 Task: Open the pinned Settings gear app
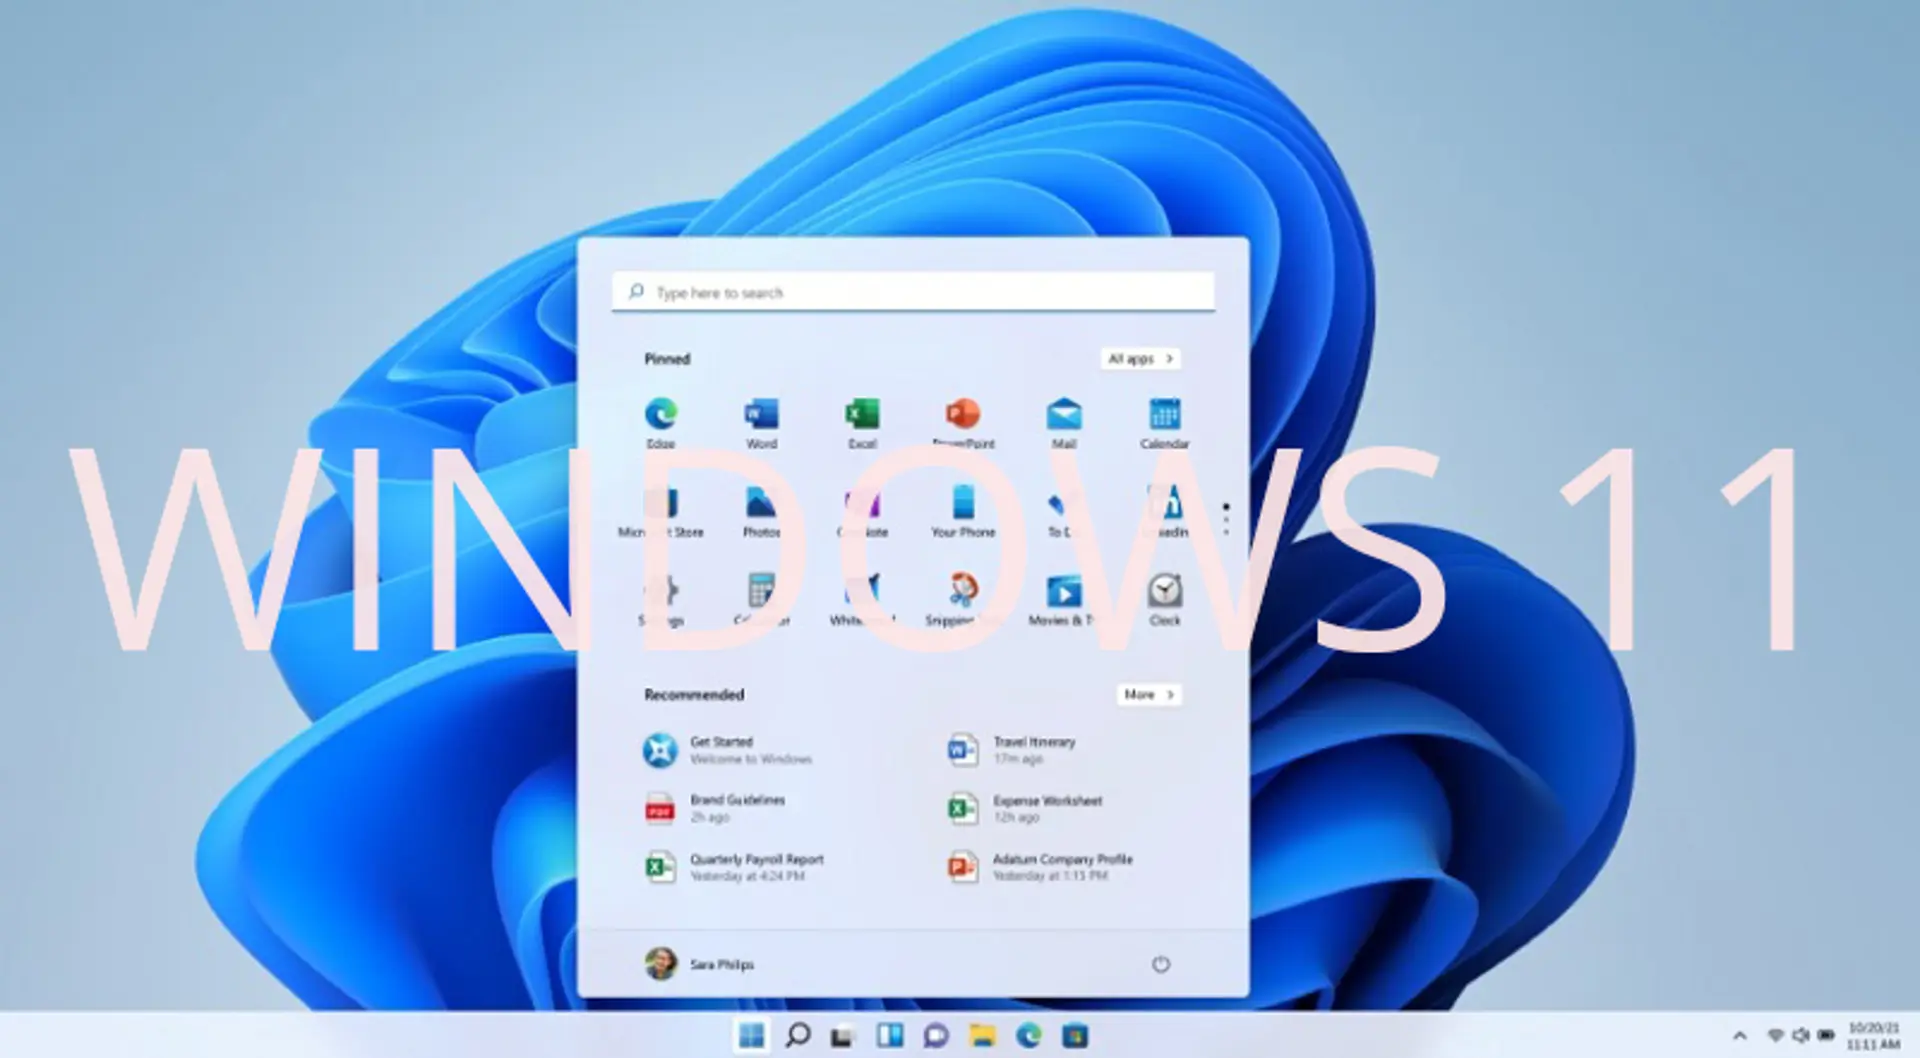(x=660, y=599)
